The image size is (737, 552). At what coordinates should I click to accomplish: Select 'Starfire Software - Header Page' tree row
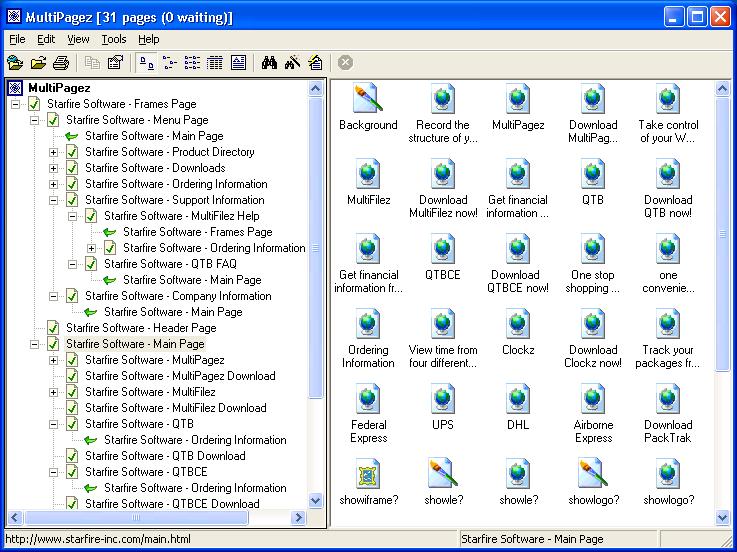pos(141,328)
